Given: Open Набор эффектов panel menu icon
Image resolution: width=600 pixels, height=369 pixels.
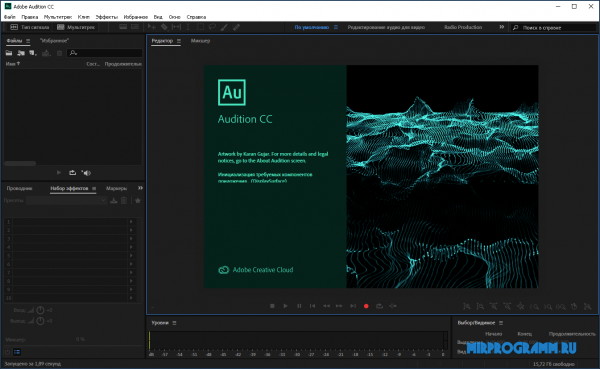Looking at the screenshot, I should click(x=94, y=188).
